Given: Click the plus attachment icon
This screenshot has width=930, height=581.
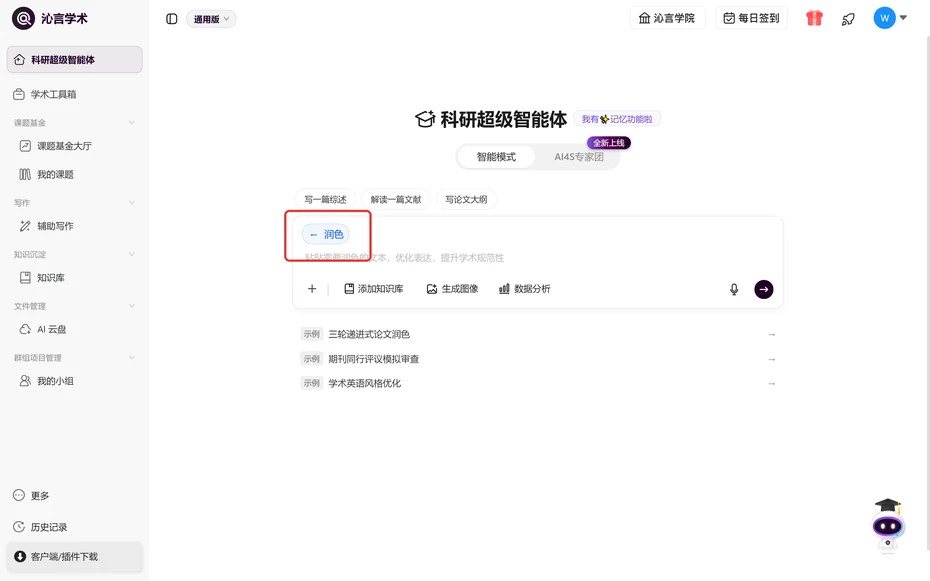Looking at the screenshot, I should pyautogui.click(x=312, y=289).
